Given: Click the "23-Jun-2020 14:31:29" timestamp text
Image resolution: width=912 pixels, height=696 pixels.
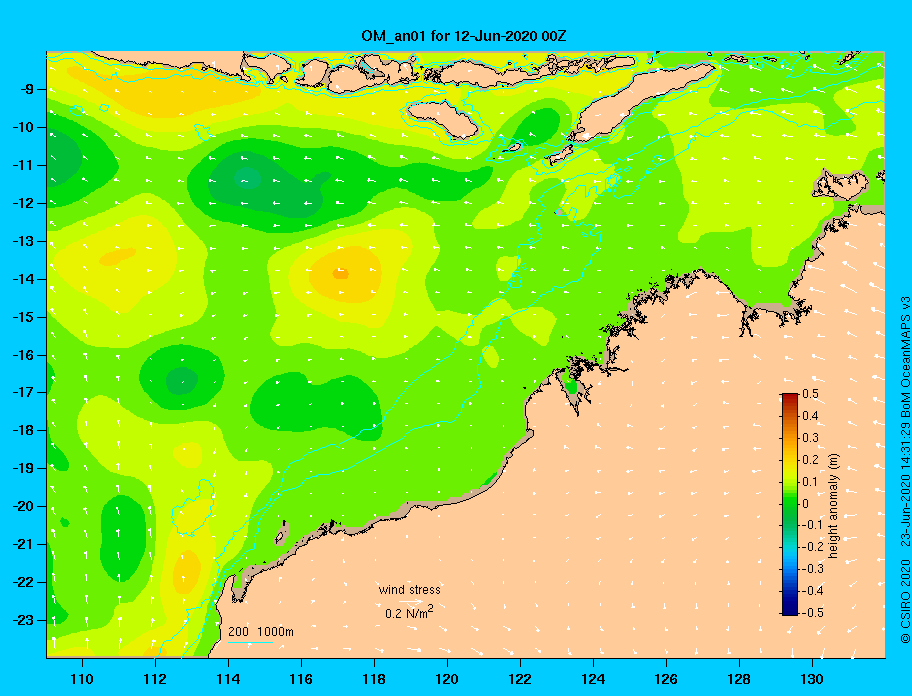Looking at the screenshot, I should click(905, 486).
